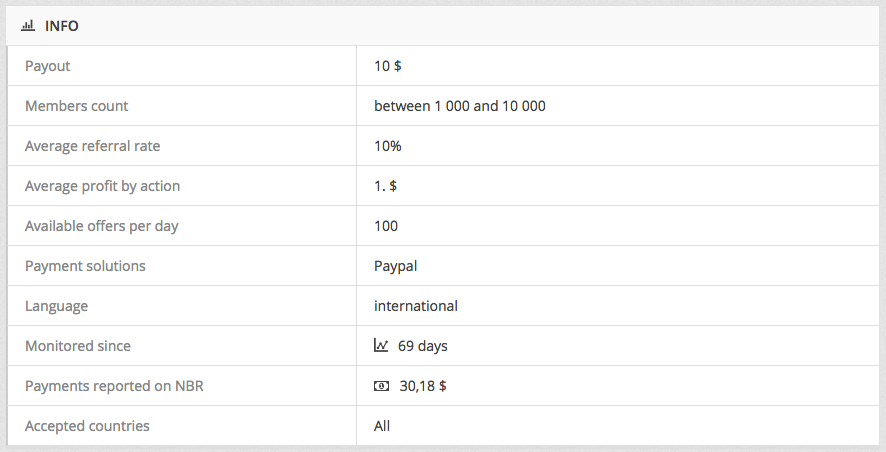886x452 pixels.
Task: Click the Average profit by action label
Action: [x=102, y=186]
